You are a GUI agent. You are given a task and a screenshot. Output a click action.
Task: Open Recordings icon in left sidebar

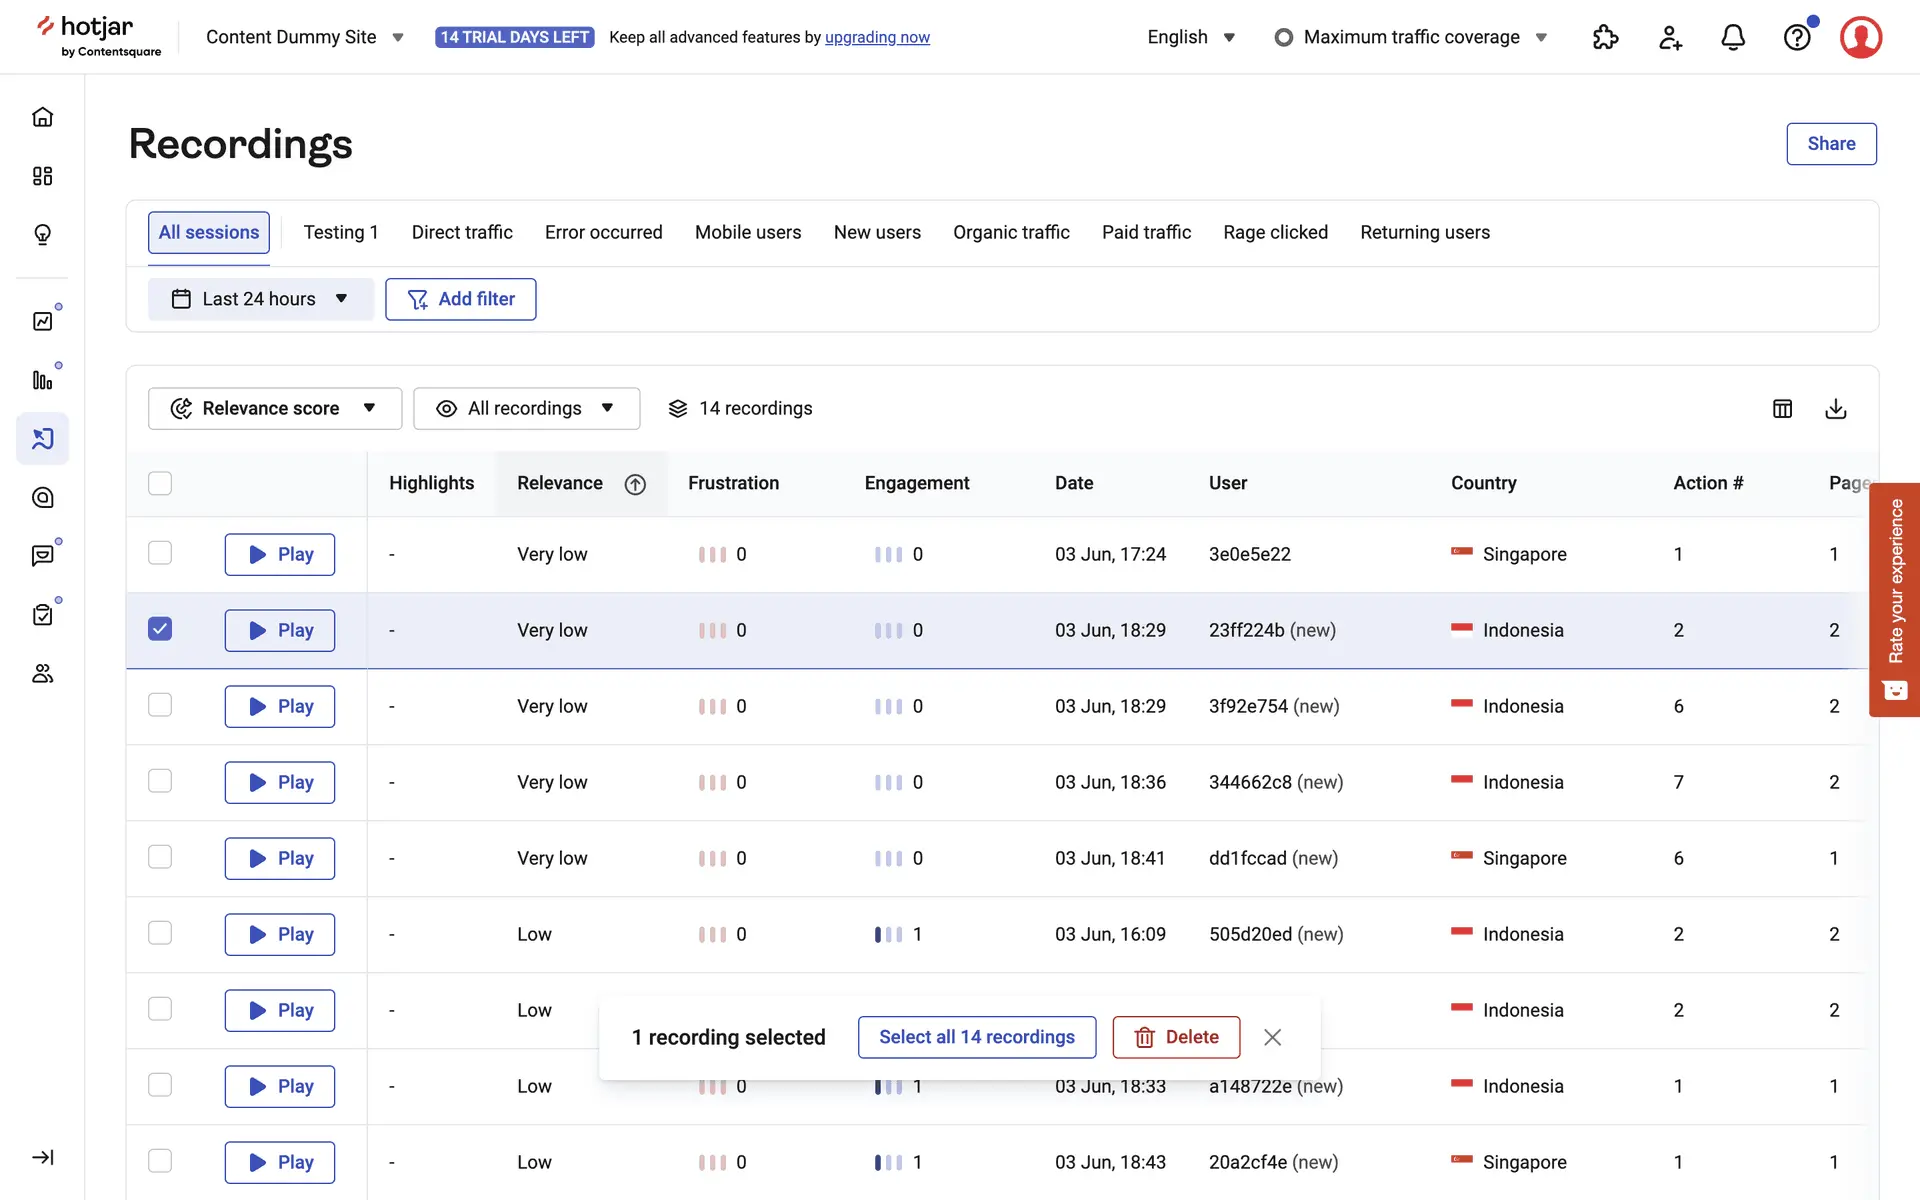tap(42, 439)
